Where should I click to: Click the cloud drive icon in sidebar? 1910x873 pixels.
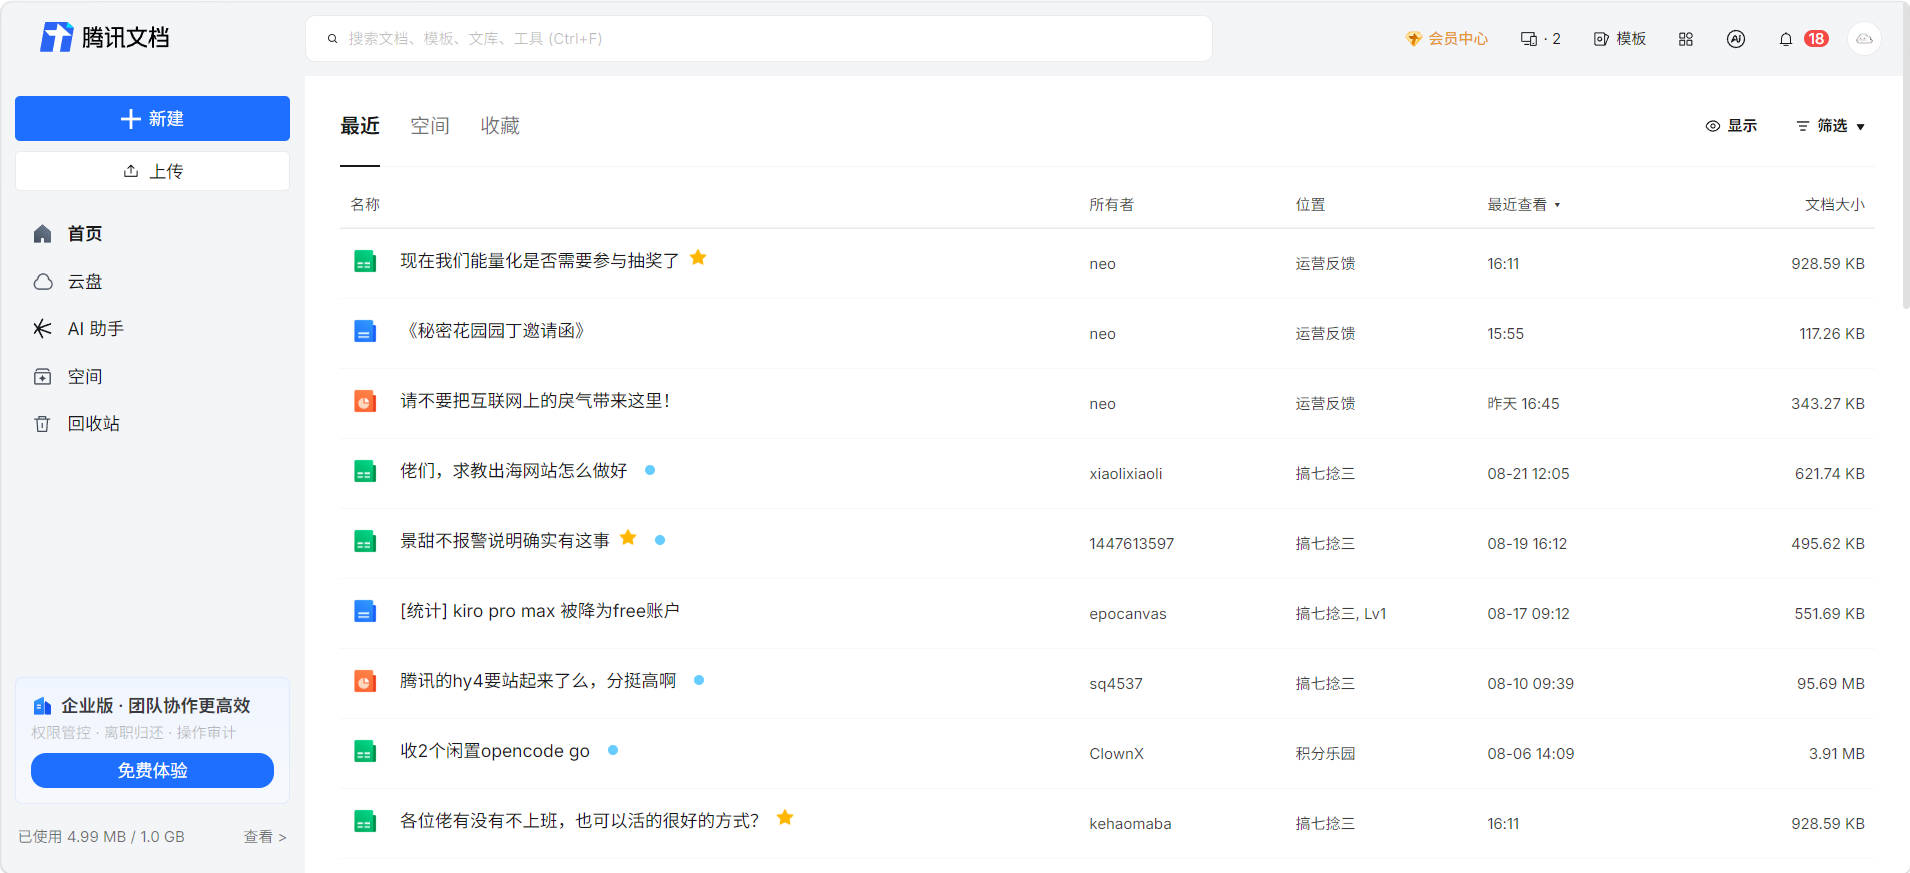pyautogui.click(x=43, y=282)
